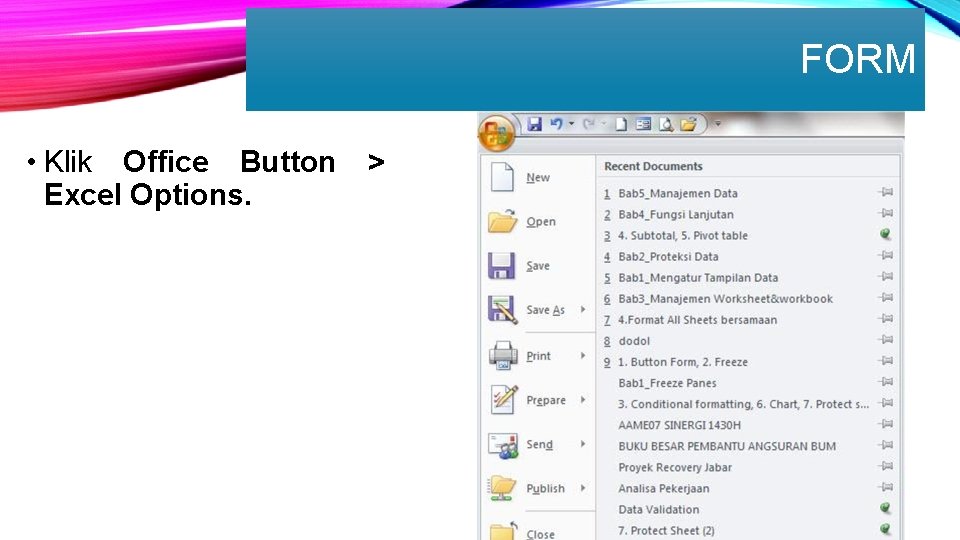Click the Publish folder icon
This screenshot has height=540, width=960.
pos(502,489)
